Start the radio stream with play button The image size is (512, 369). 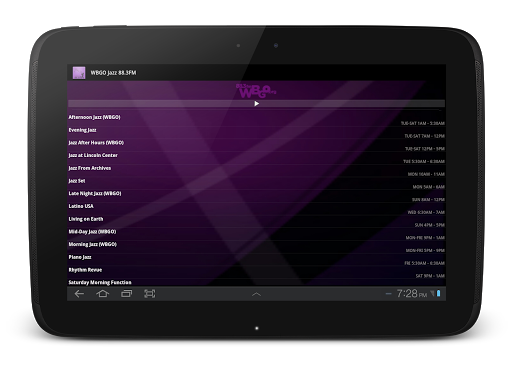pos(256,104)
